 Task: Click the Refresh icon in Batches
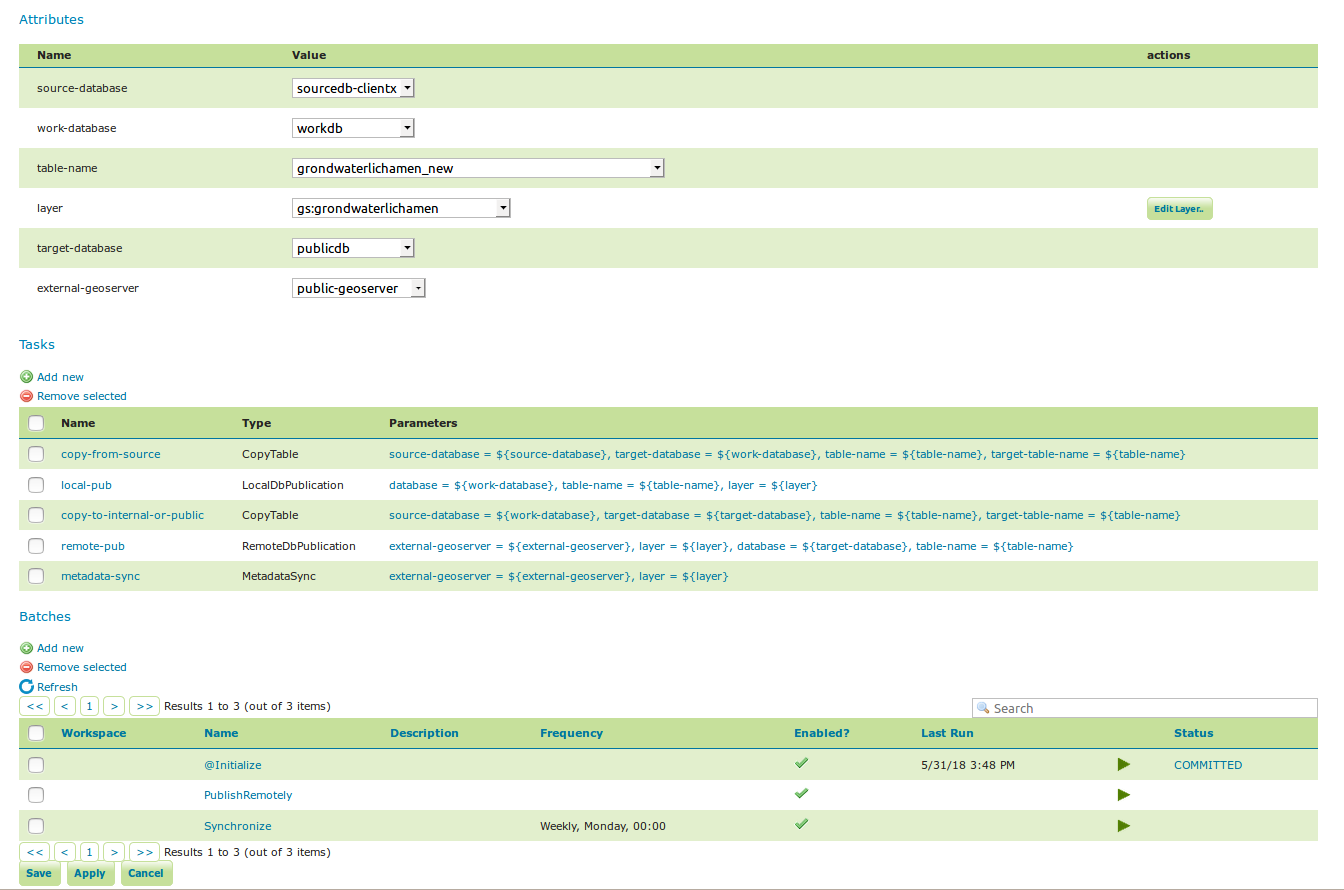[26, 687]
